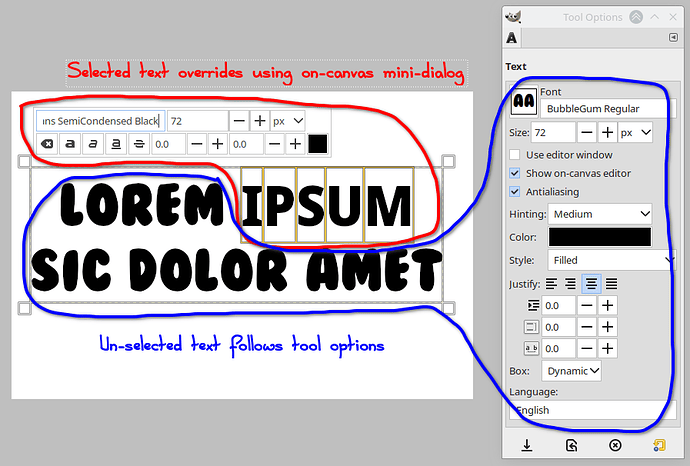Screen dimensions: 690x466
Task: Click the line spacing 0.0 field
Action: (558, 327)
